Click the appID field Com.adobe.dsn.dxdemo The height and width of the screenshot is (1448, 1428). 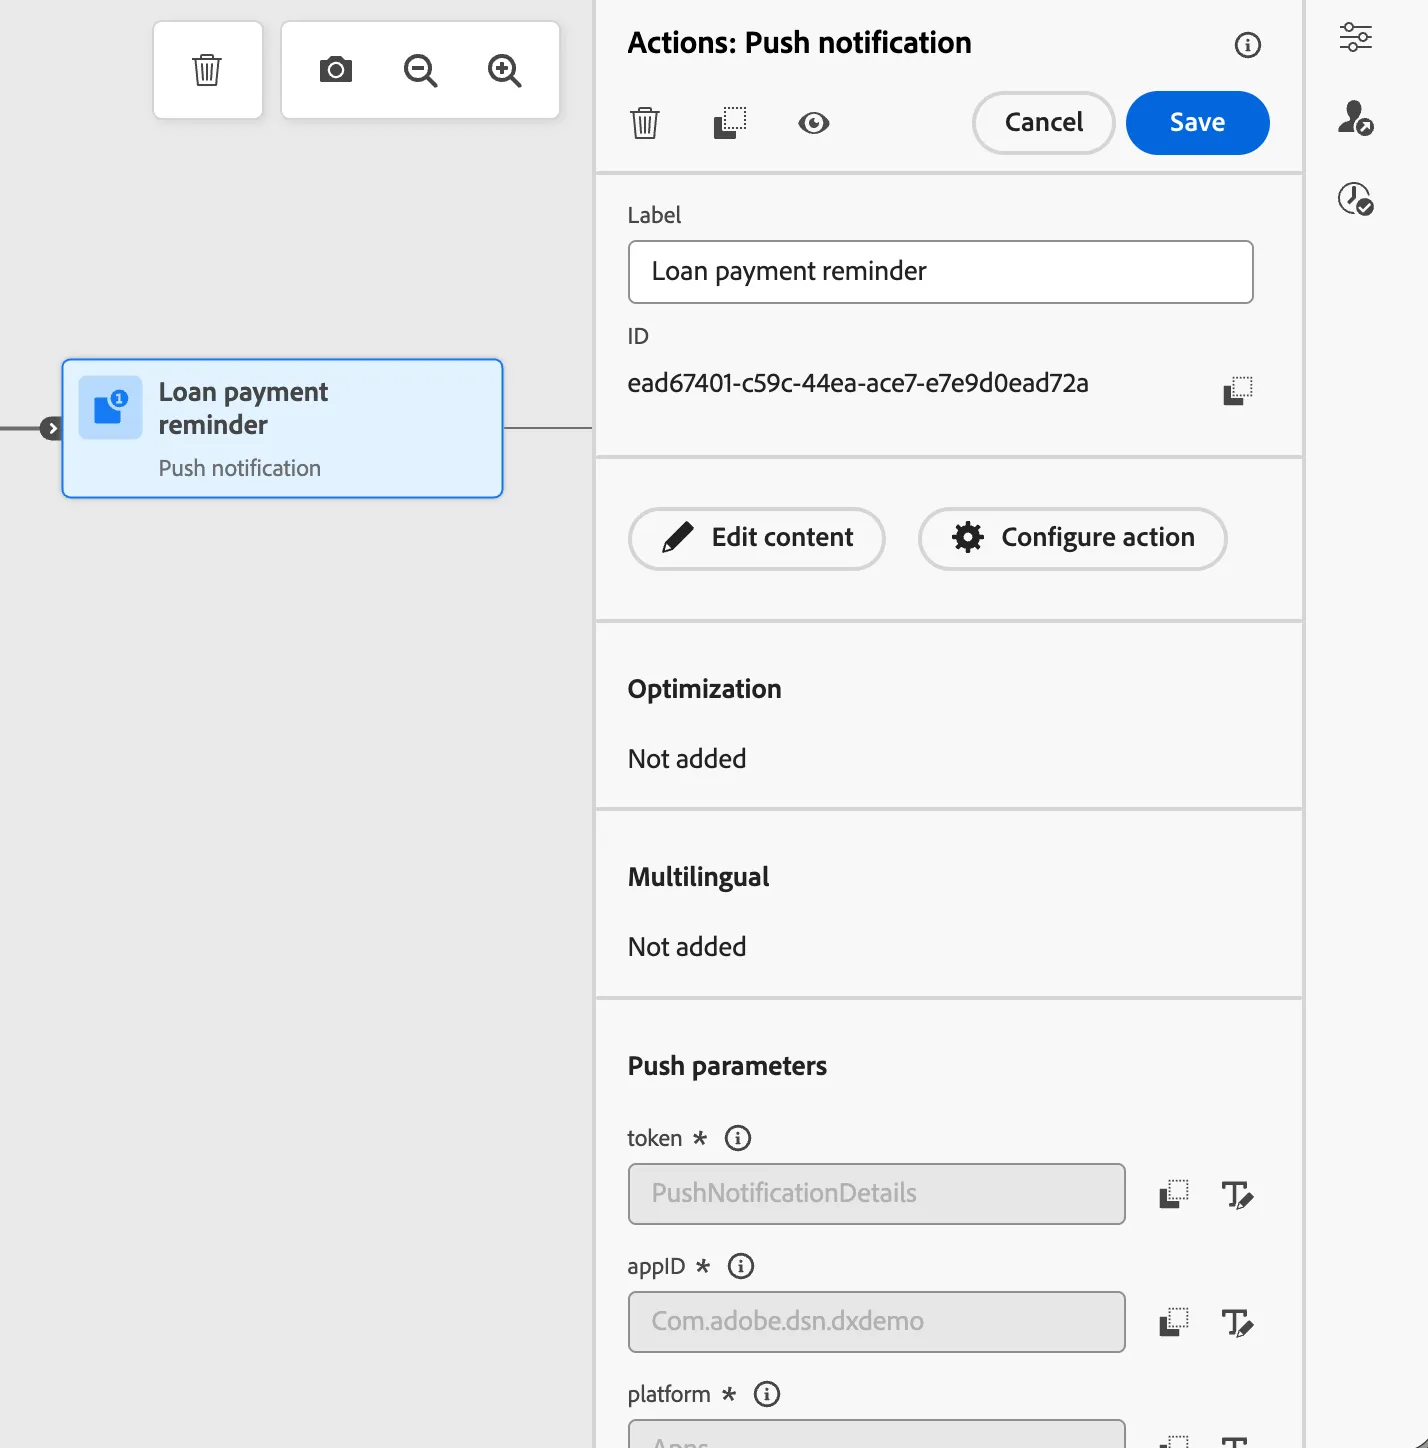877,1322
